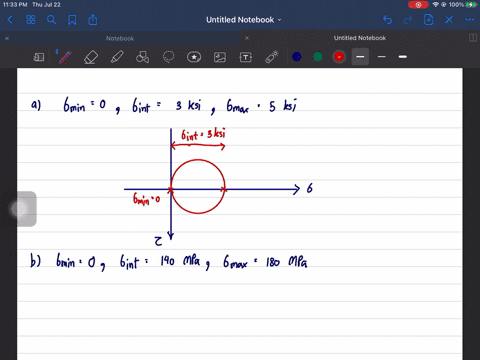Choose the red pen color

pos(339,57)
